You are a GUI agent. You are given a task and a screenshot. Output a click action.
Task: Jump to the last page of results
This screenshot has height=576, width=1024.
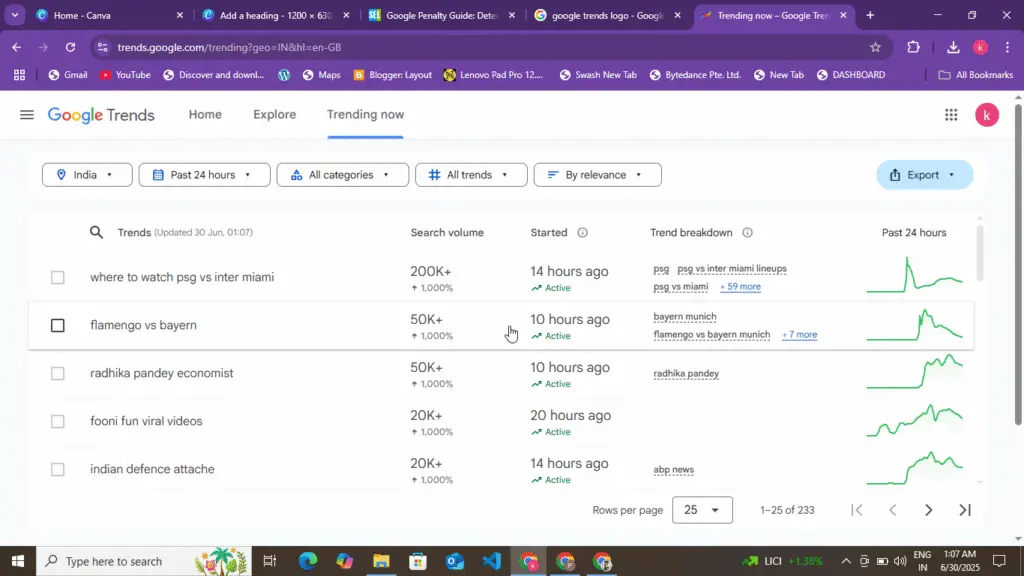pyautogui.click(x=965, y=510)
